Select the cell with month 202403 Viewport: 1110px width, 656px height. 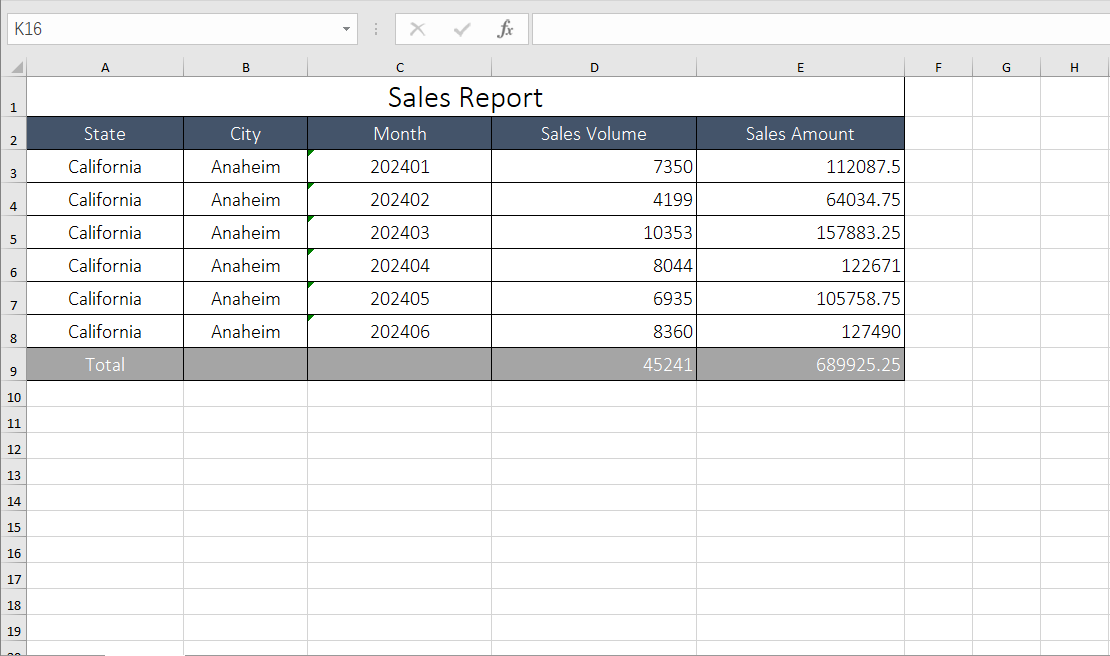(400, 233)
